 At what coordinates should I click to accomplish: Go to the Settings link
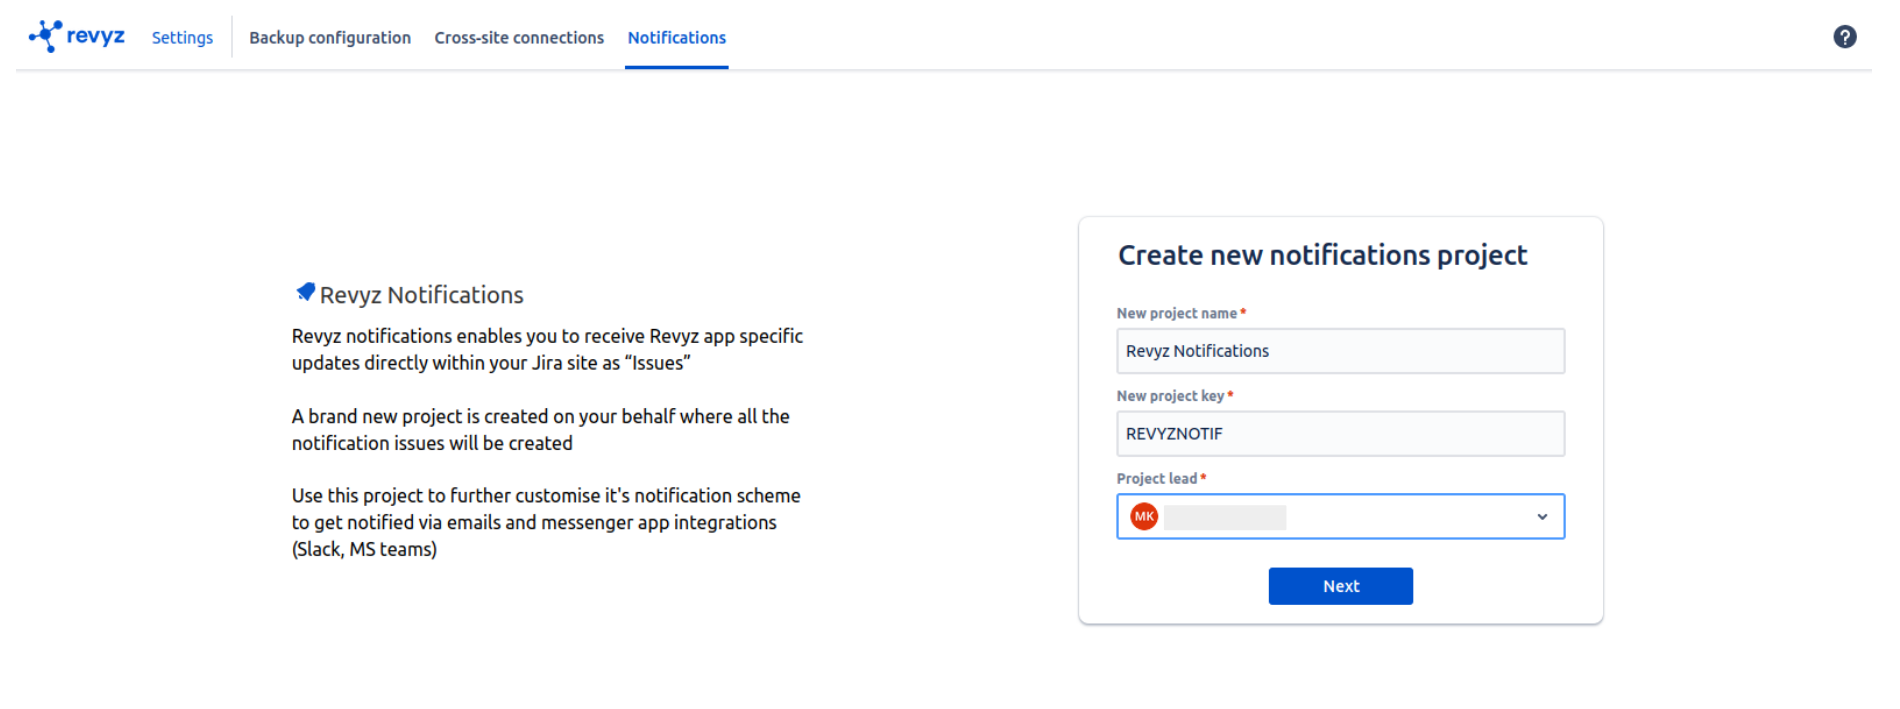182,38
